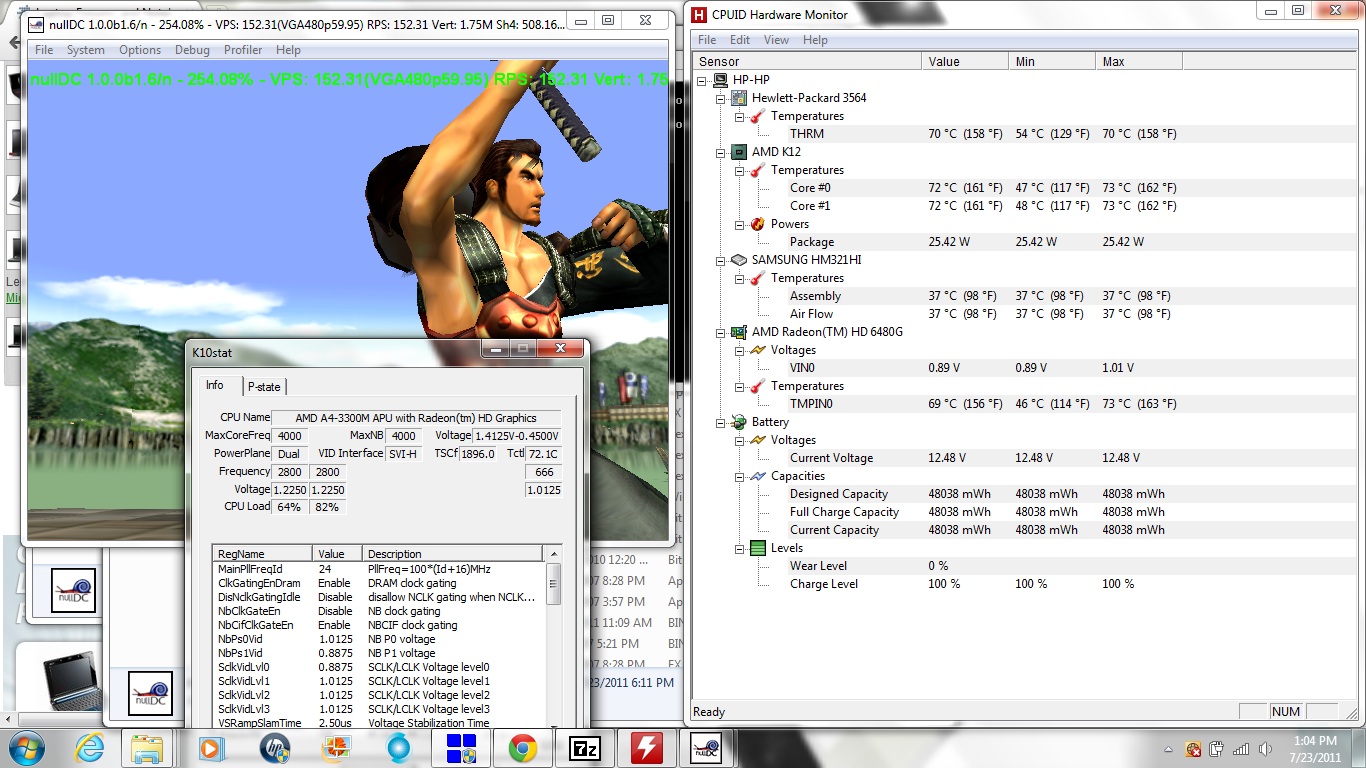
Task: Click the Capacities icon under Battery
Action: click(x=757, y=476)
